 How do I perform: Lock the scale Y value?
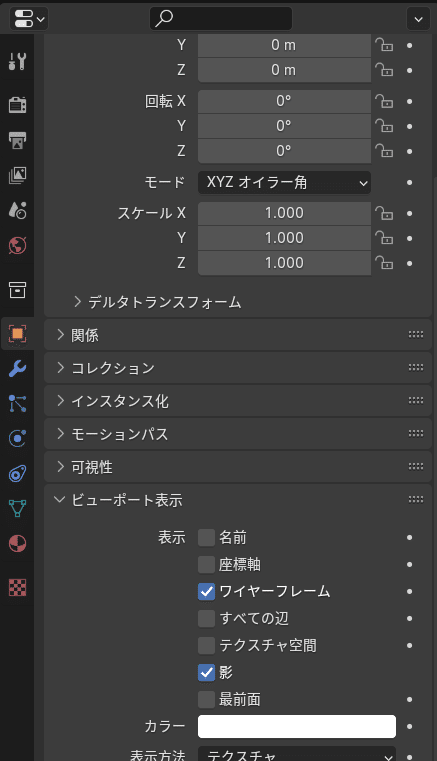pyautogui.click(x=384, y=238)
